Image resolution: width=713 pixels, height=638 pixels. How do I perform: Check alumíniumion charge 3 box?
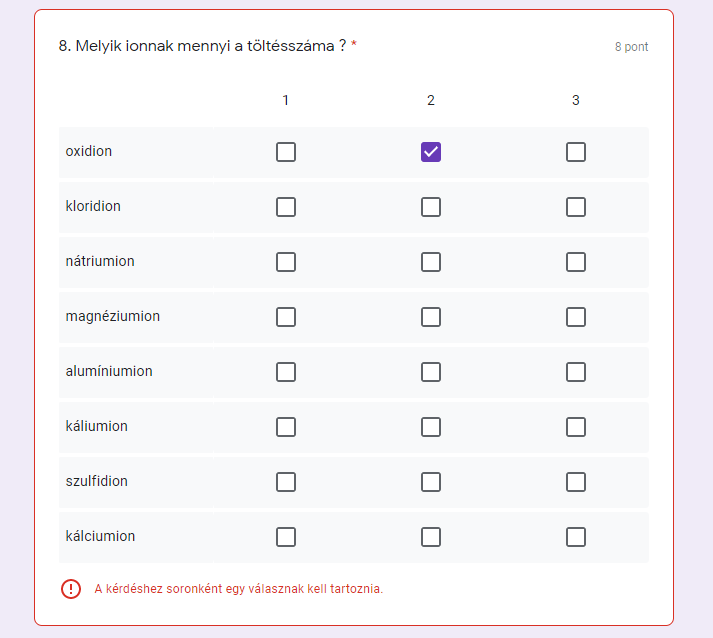(576, 372)
